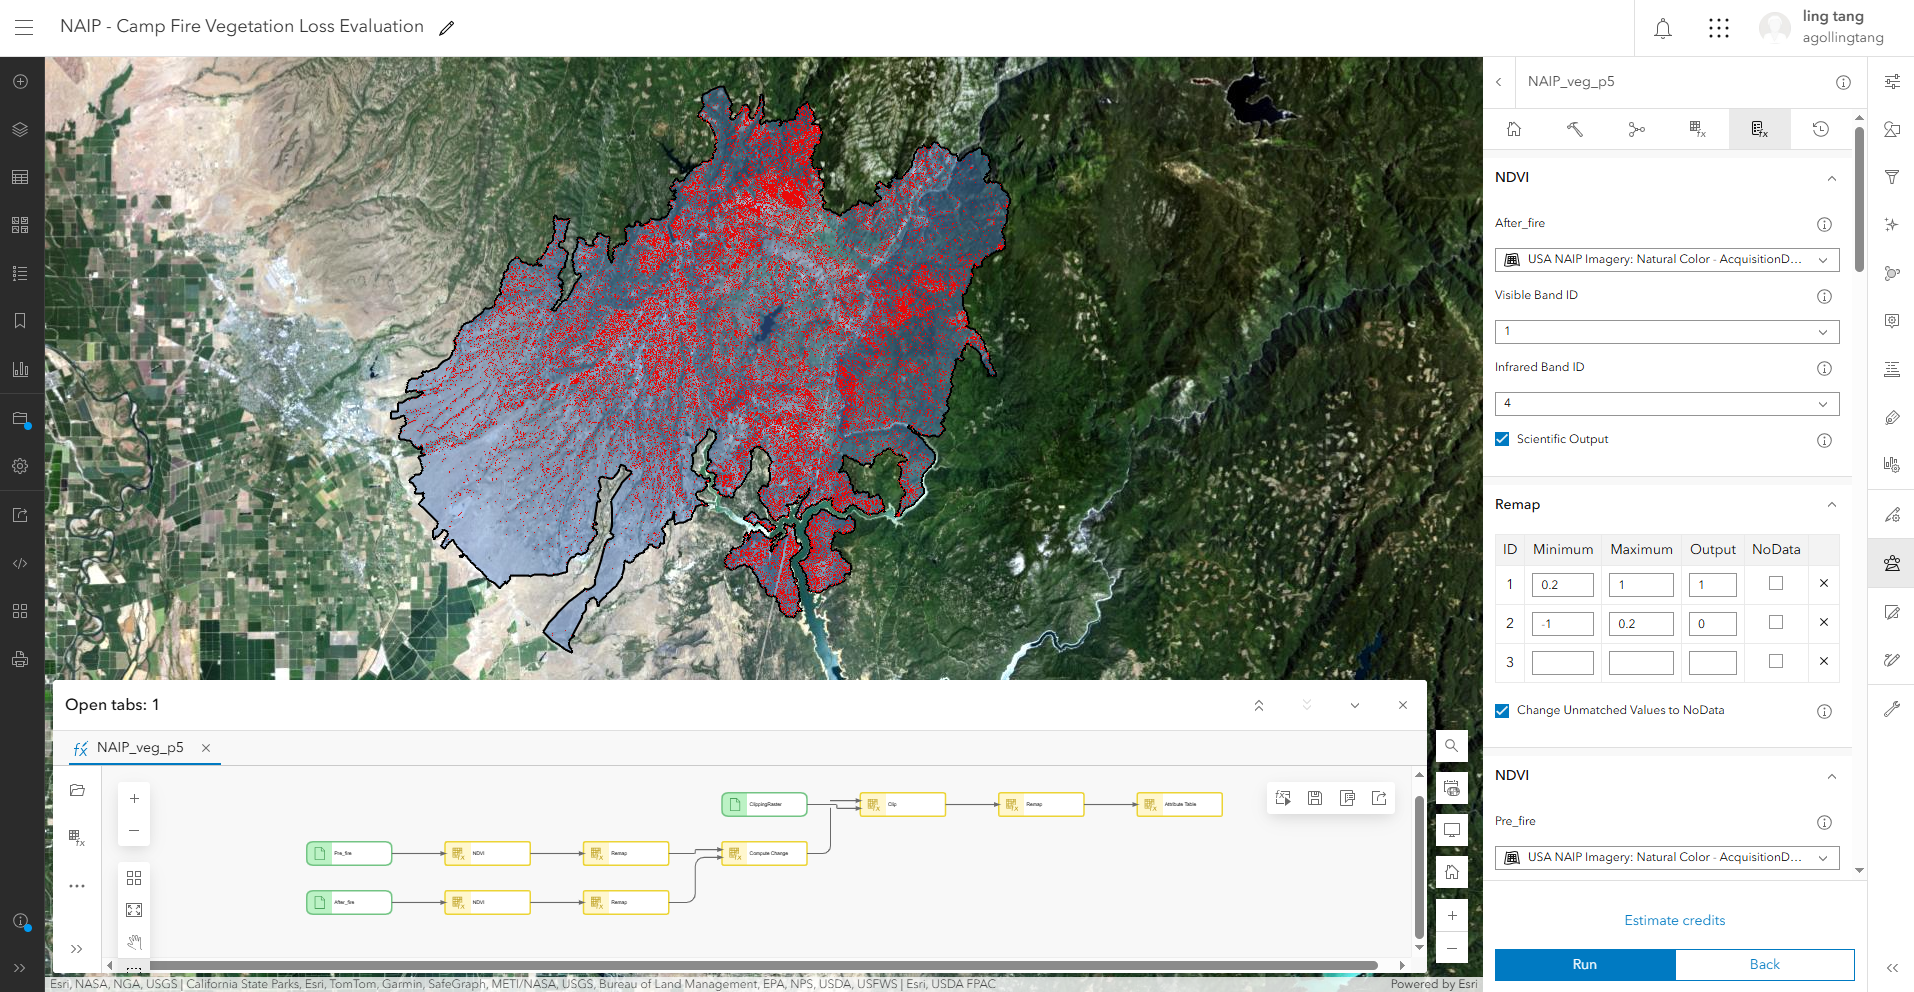The image size is (1914, 992).
Task: Select the Attribute Table node
Action: [x=1179, y=804]
